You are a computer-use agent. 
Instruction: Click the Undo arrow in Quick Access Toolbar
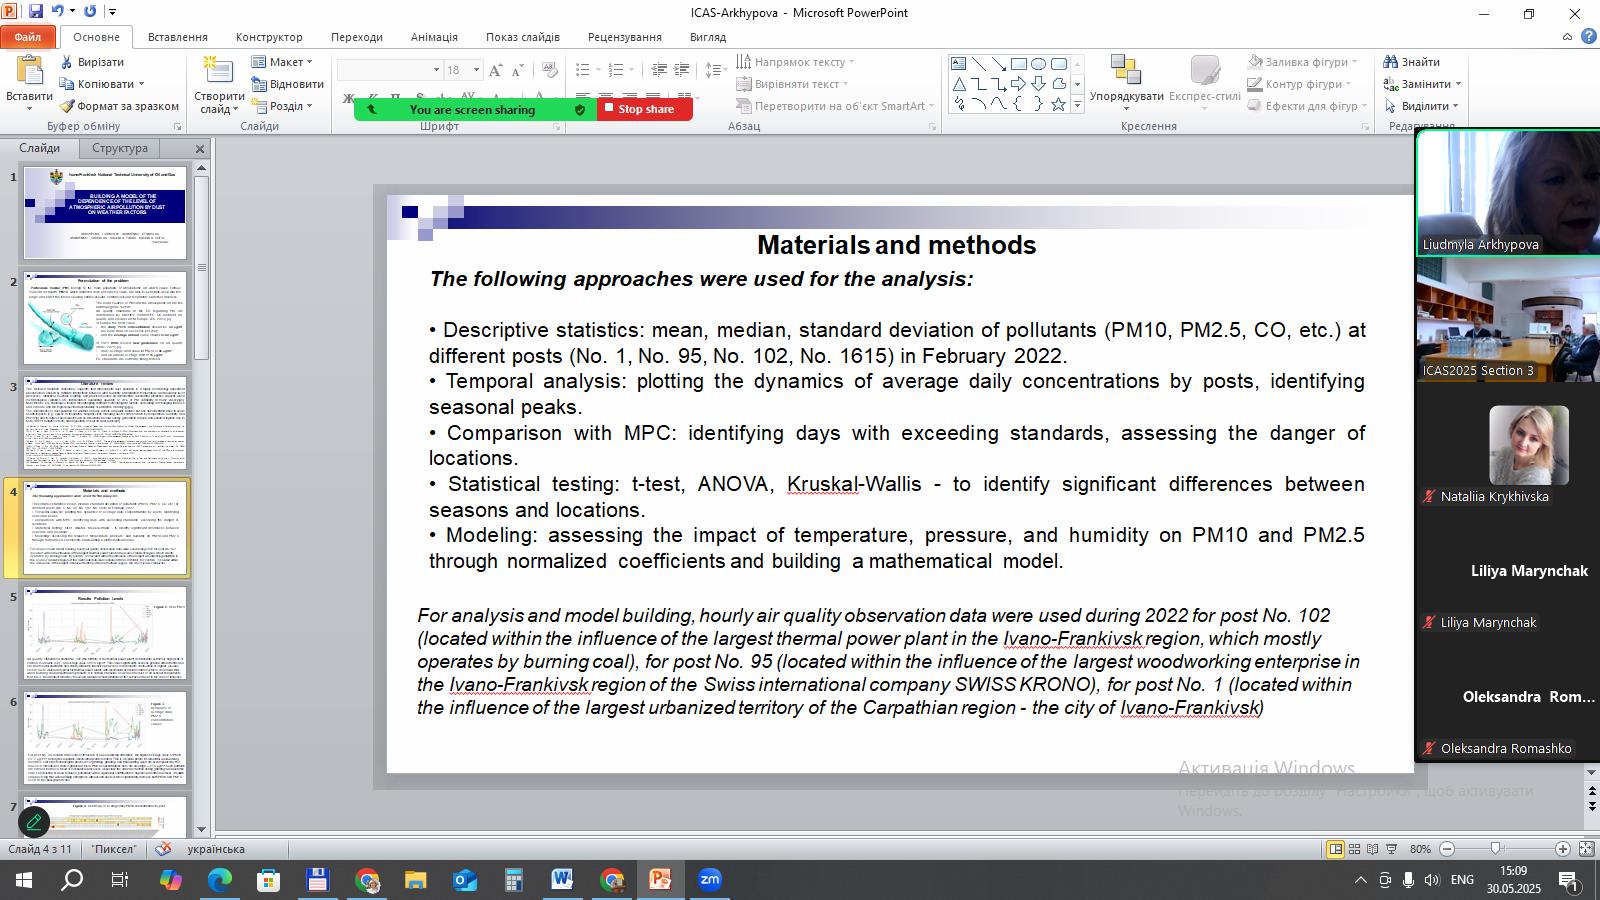tap(58, 12)
